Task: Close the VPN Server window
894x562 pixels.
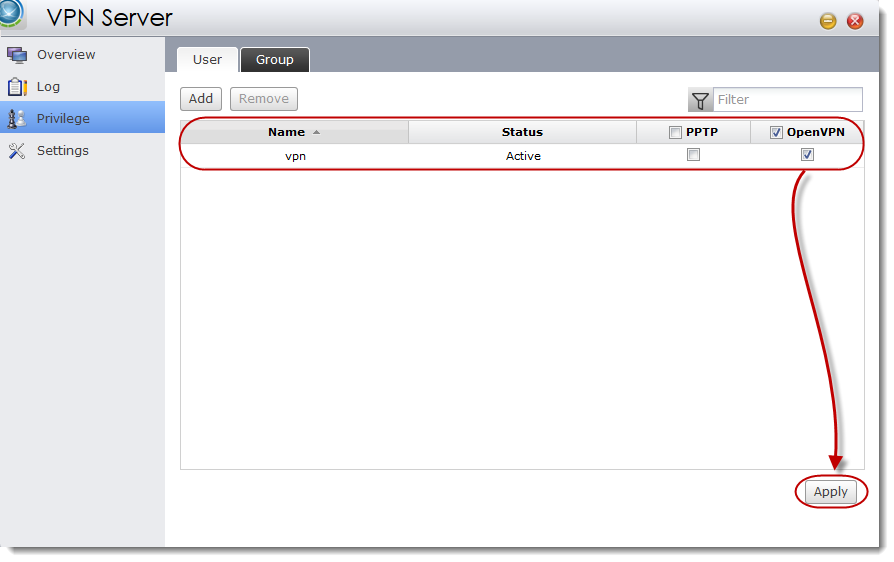Action: coord(855,22)
